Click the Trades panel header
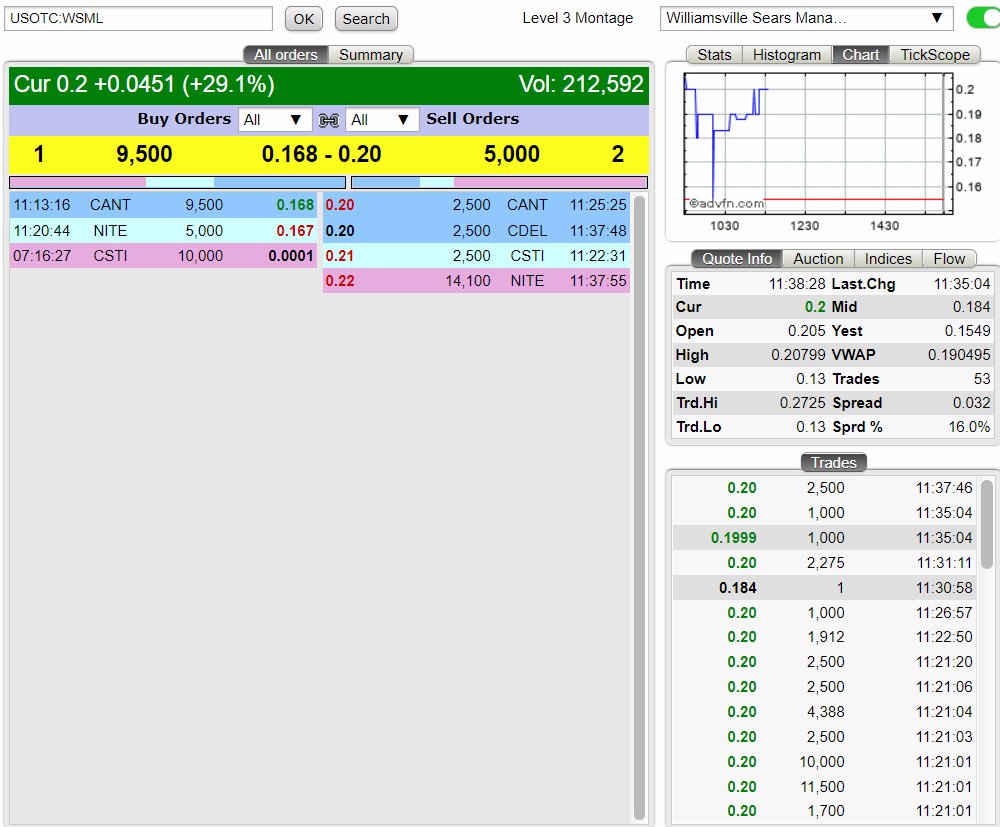This screenshot has height=827, width=1000. point(834,463)
